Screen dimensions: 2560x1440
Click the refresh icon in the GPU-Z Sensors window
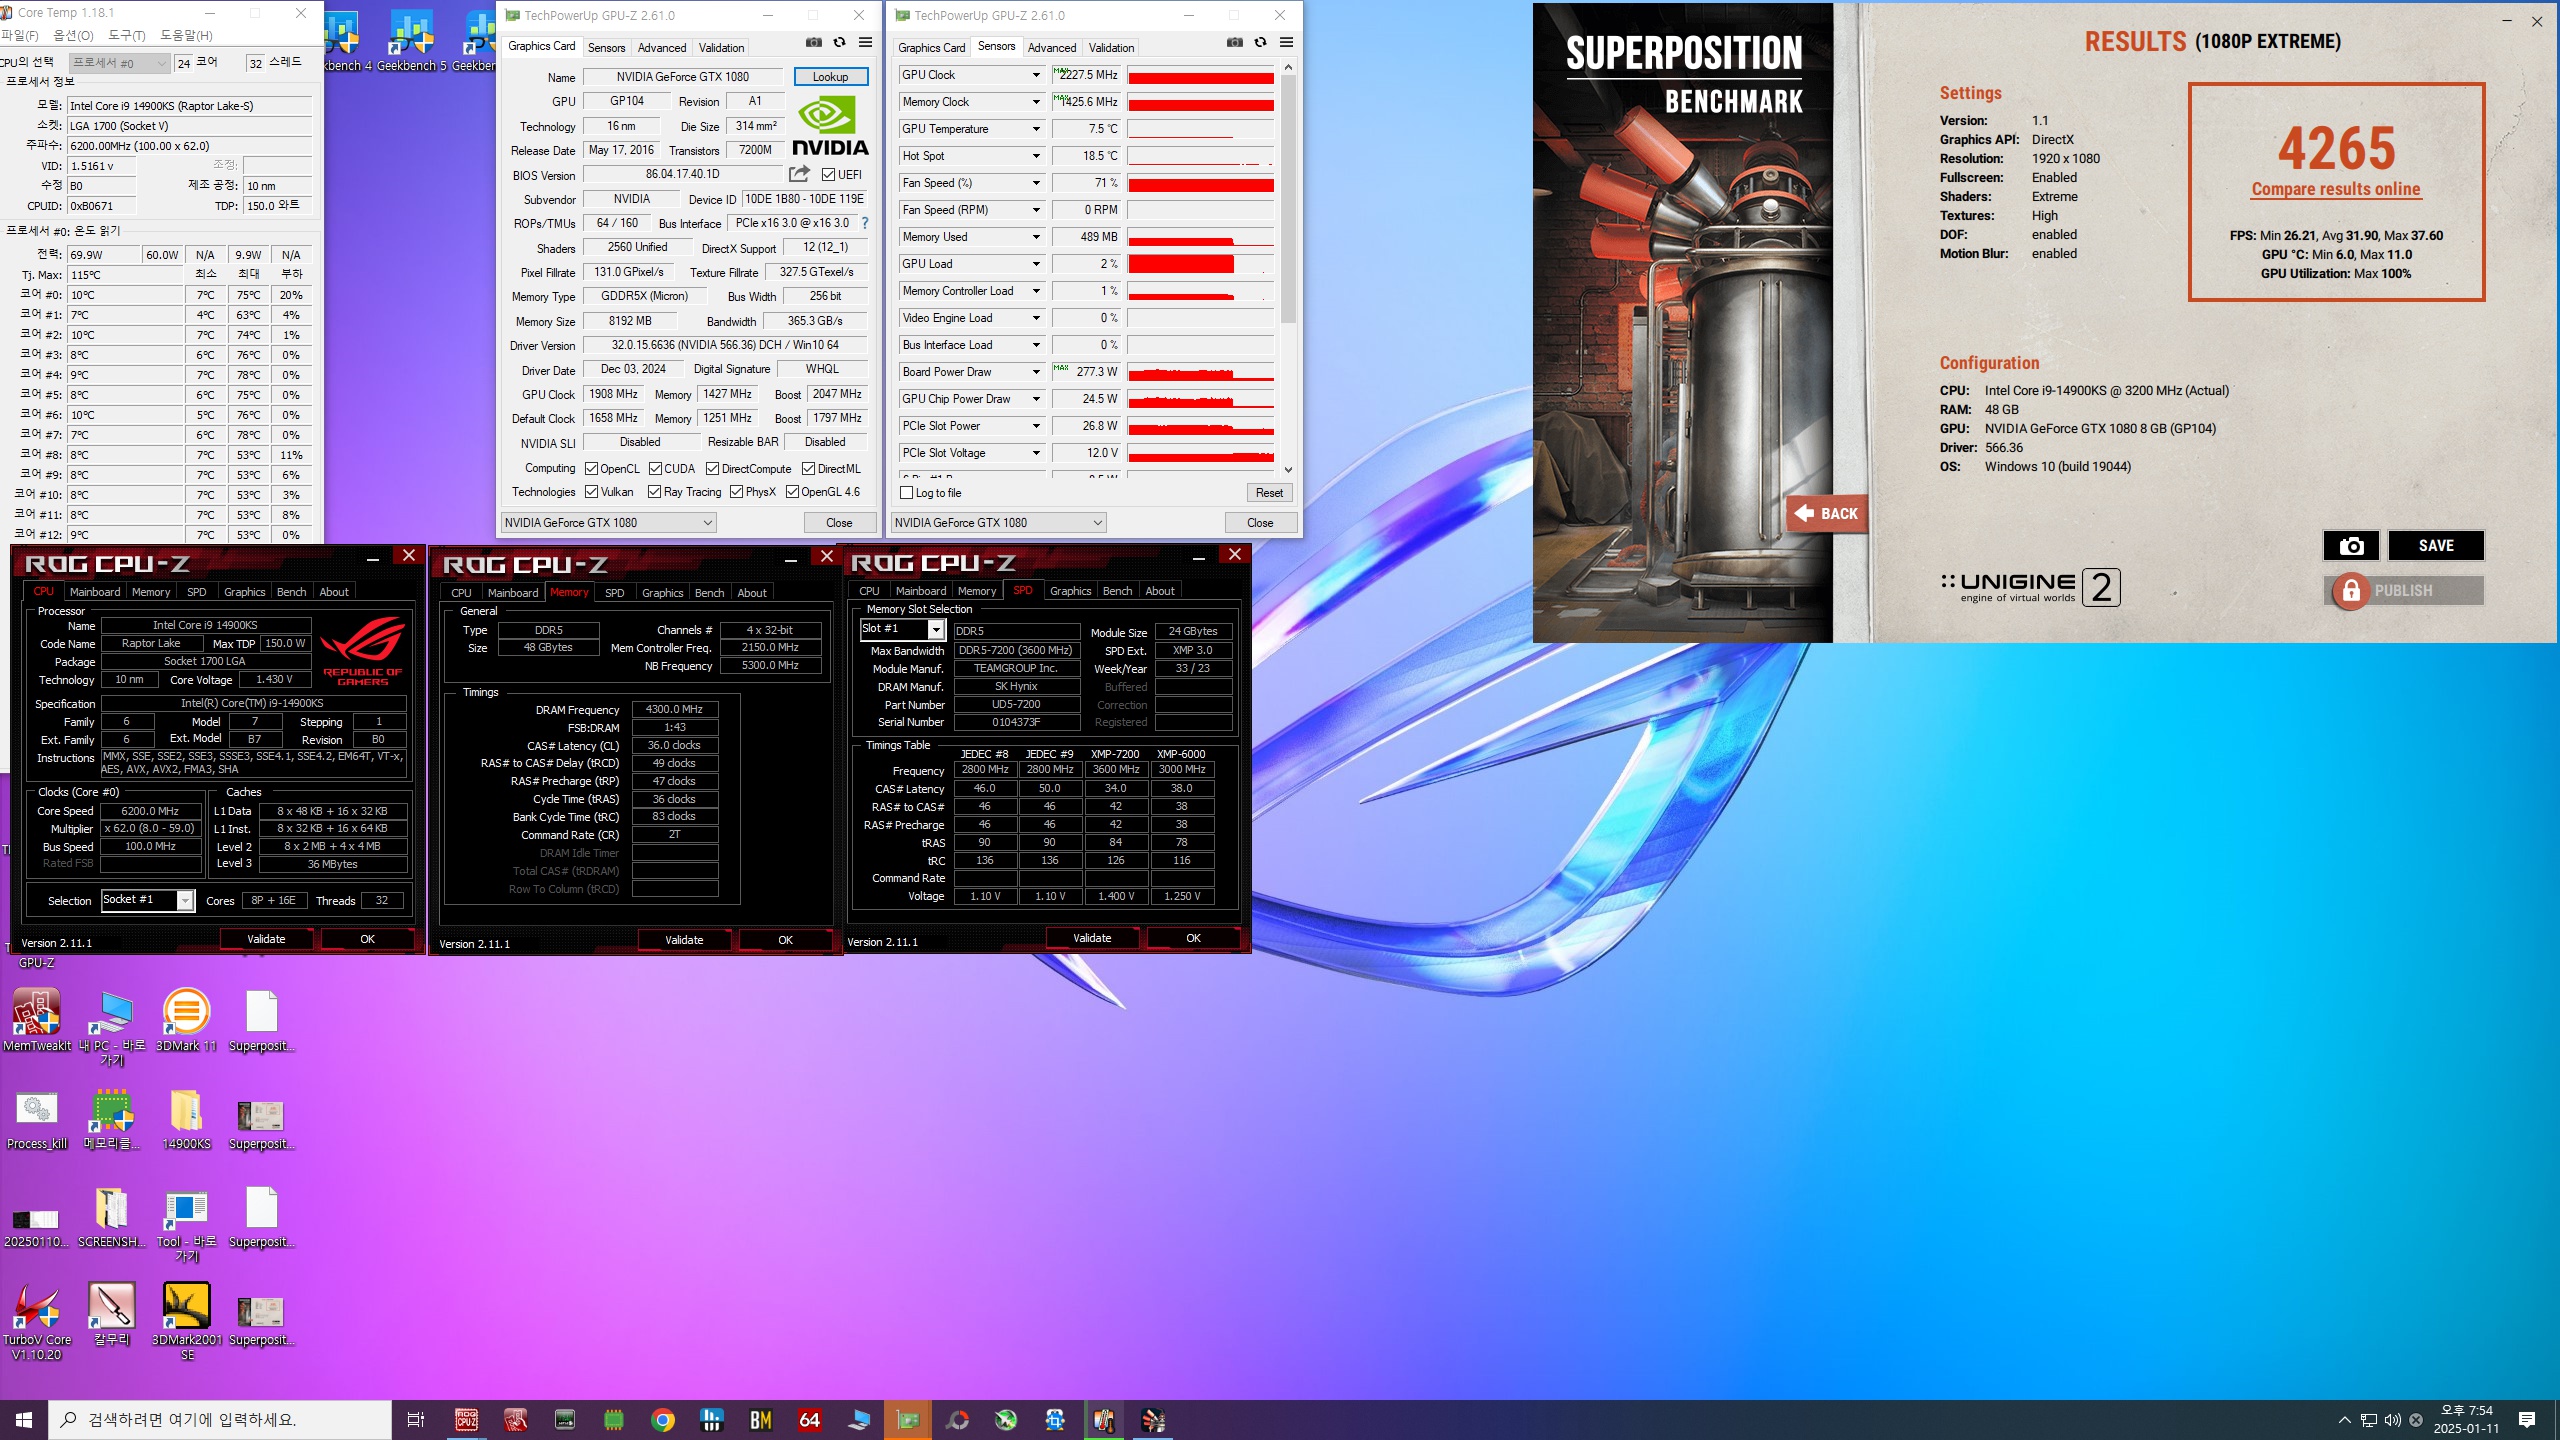(x=1260, y=43)
